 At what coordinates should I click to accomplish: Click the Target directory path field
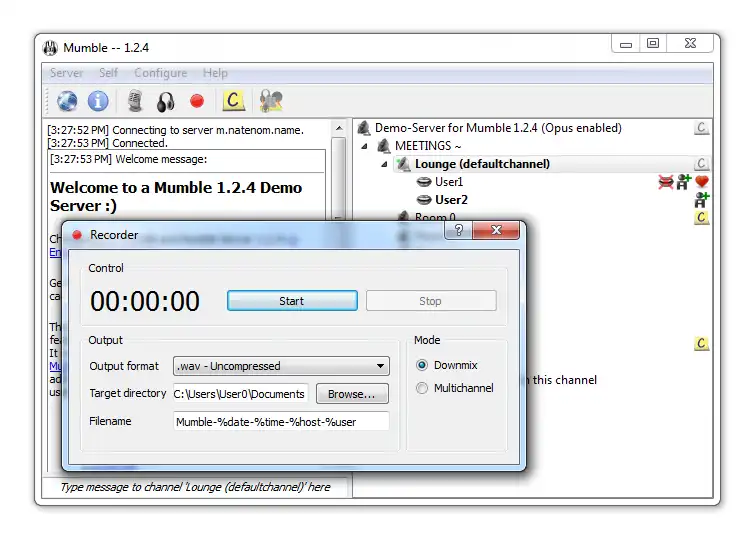tap(240, 394)
